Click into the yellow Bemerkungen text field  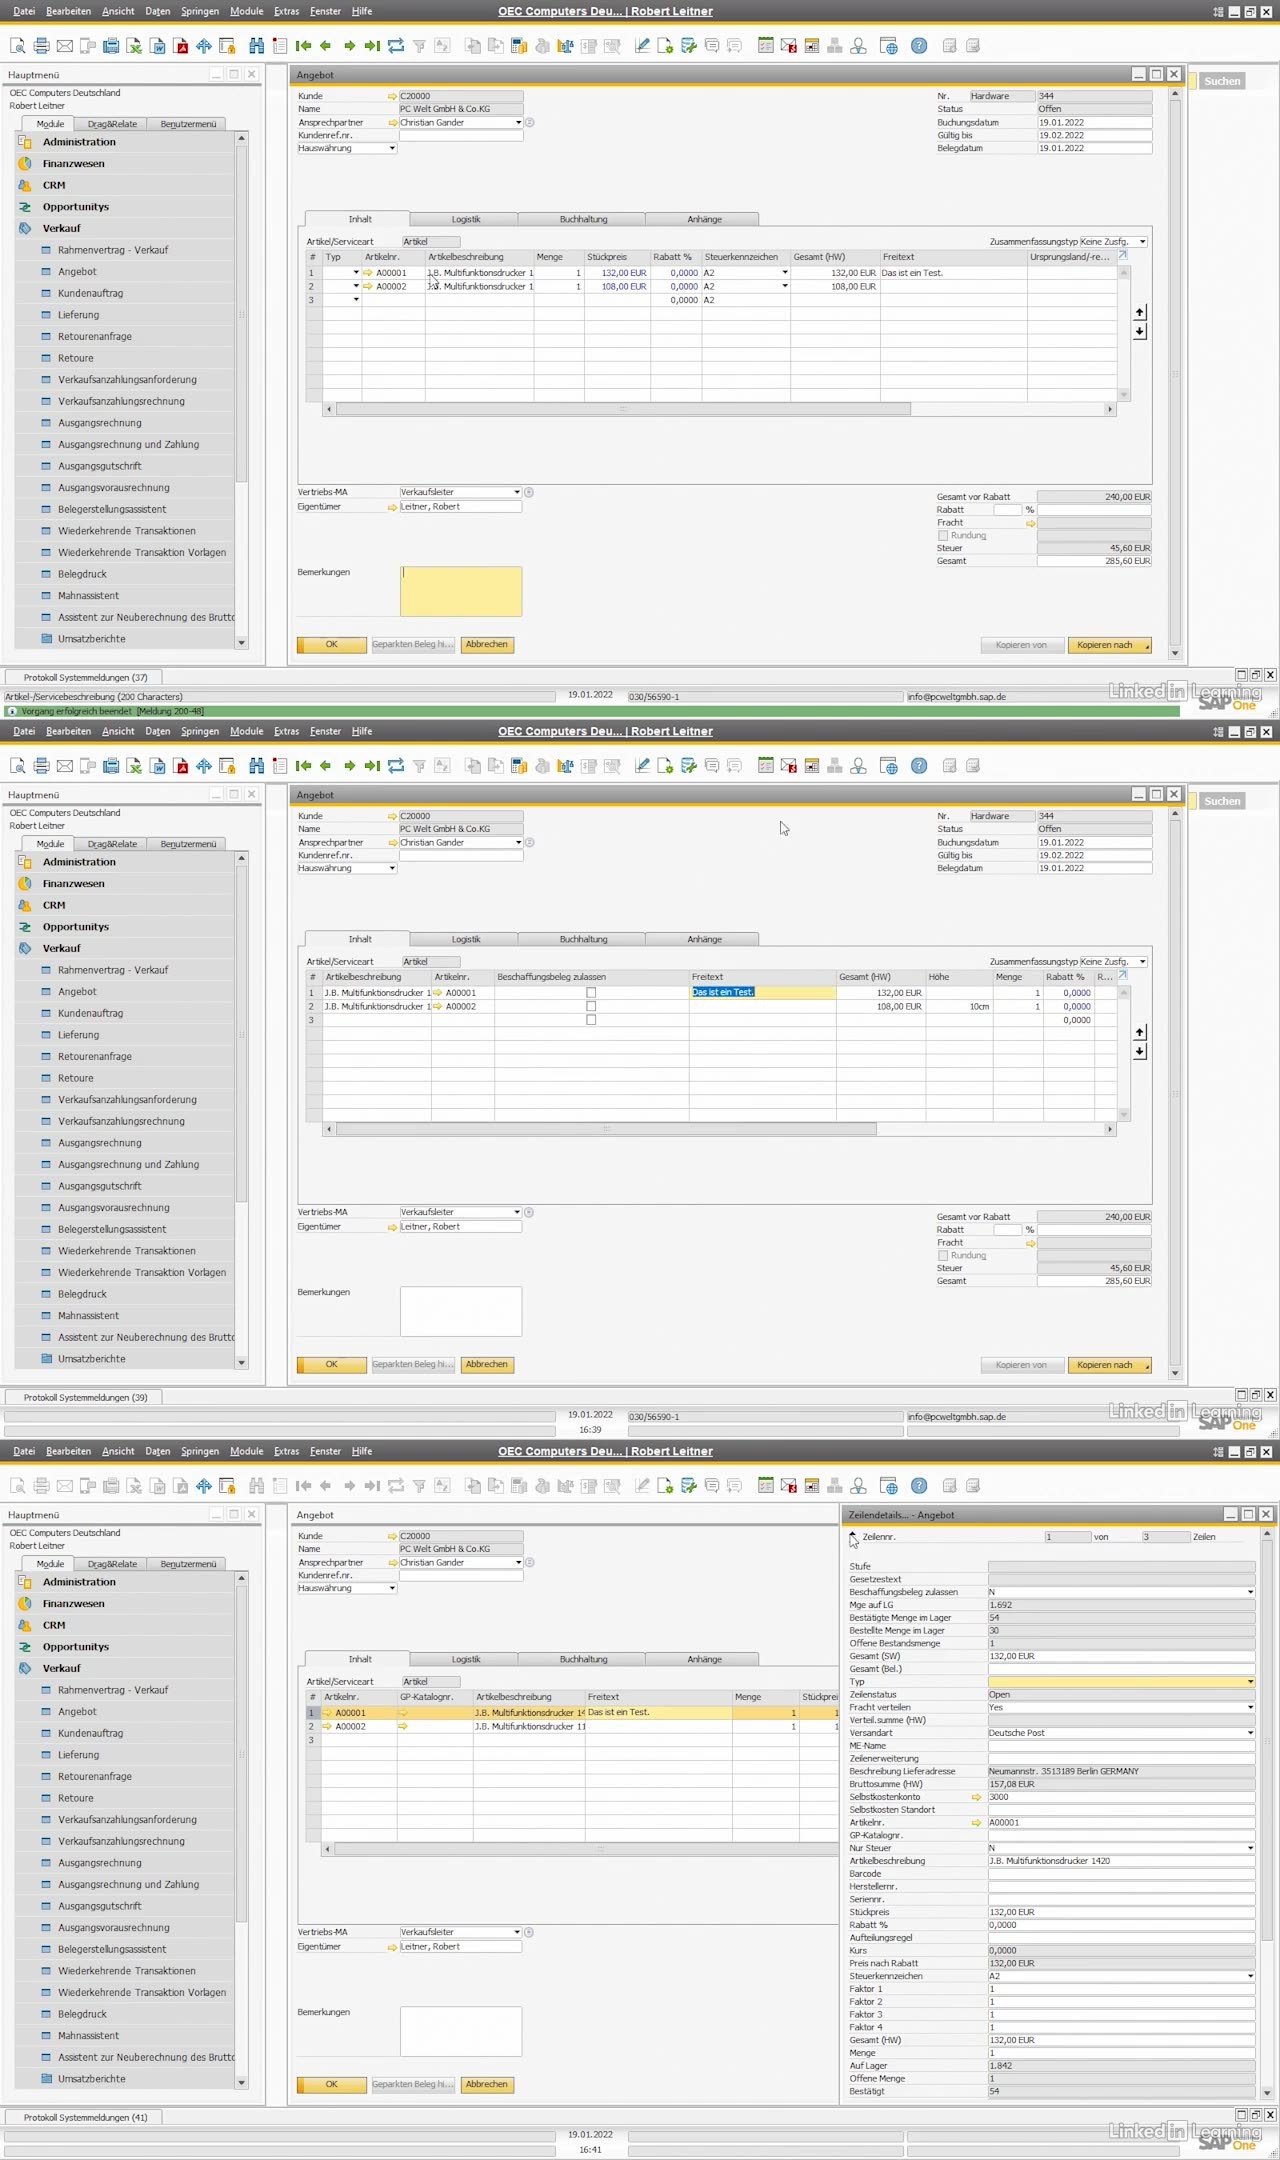pos(461,591)
